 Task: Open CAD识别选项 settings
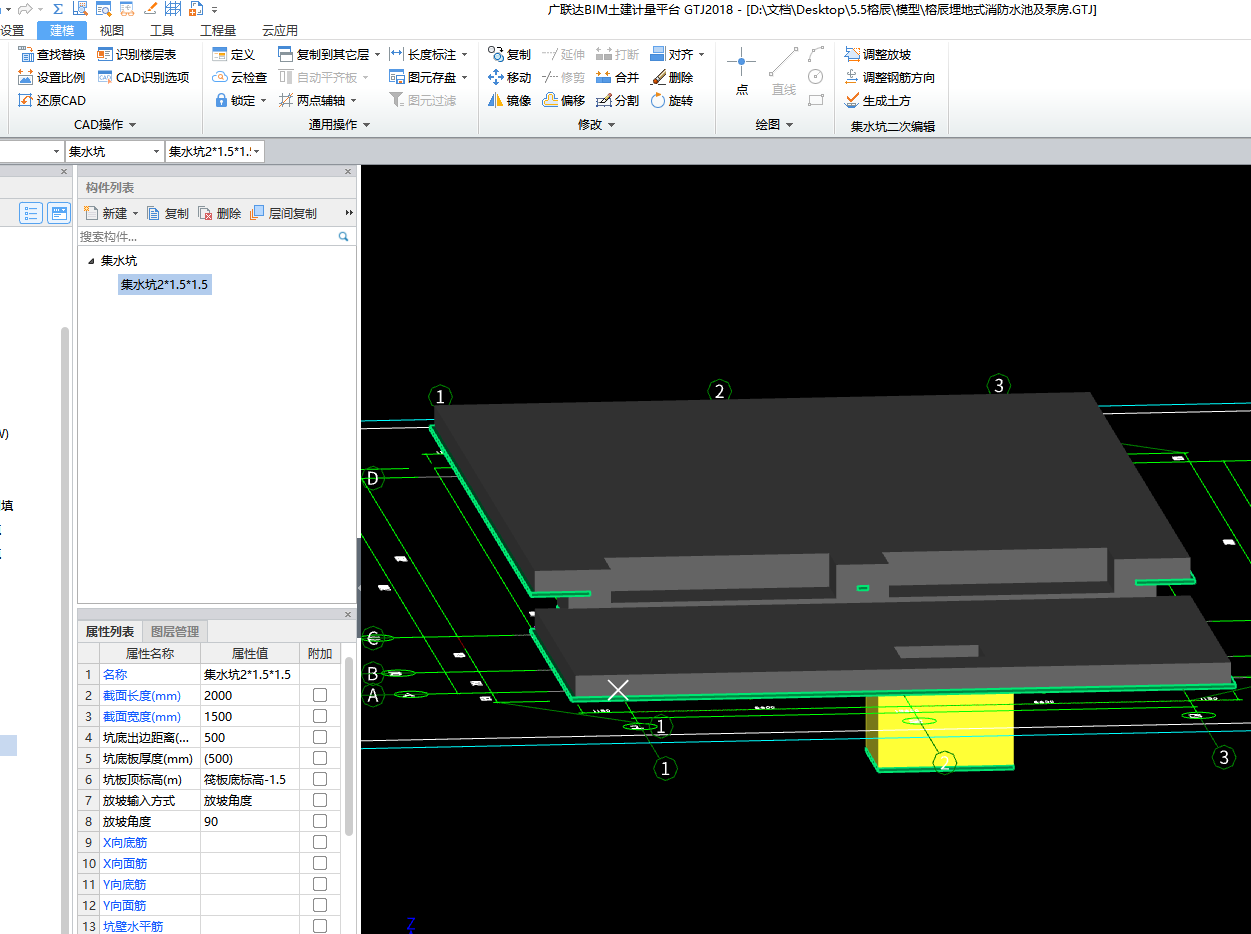(143, 77)
